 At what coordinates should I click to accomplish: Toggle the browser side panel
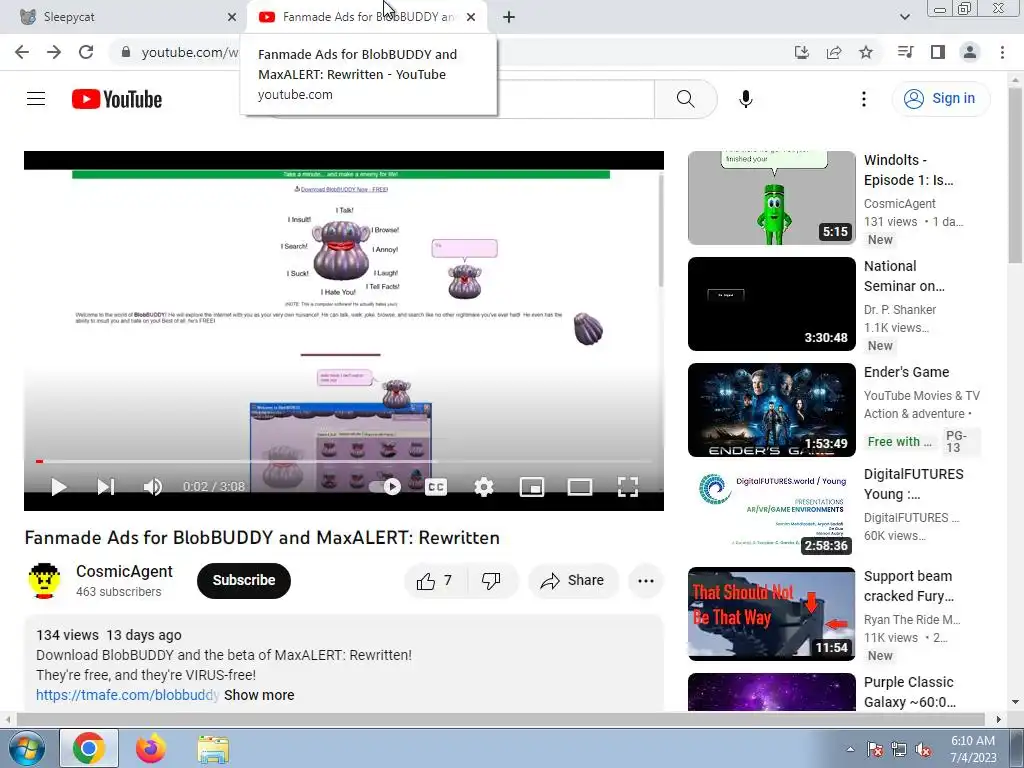tap(938, 52)
